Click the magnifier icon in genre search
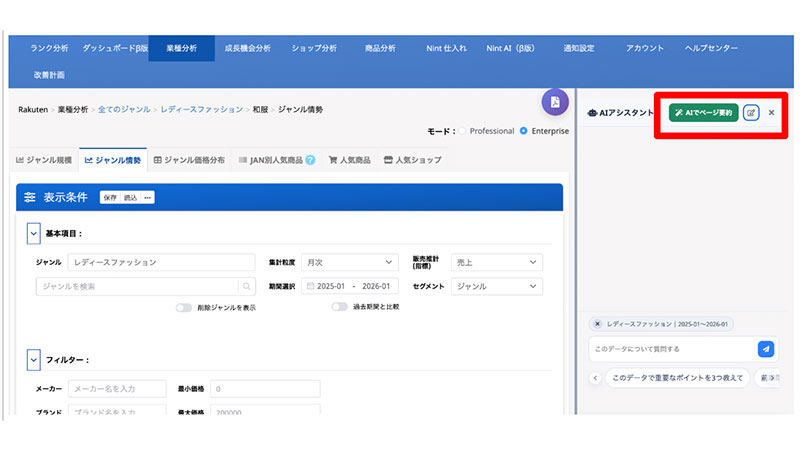The height and width of the screenshot is (451, 800). pyautogui.click(x=246, y=286)
